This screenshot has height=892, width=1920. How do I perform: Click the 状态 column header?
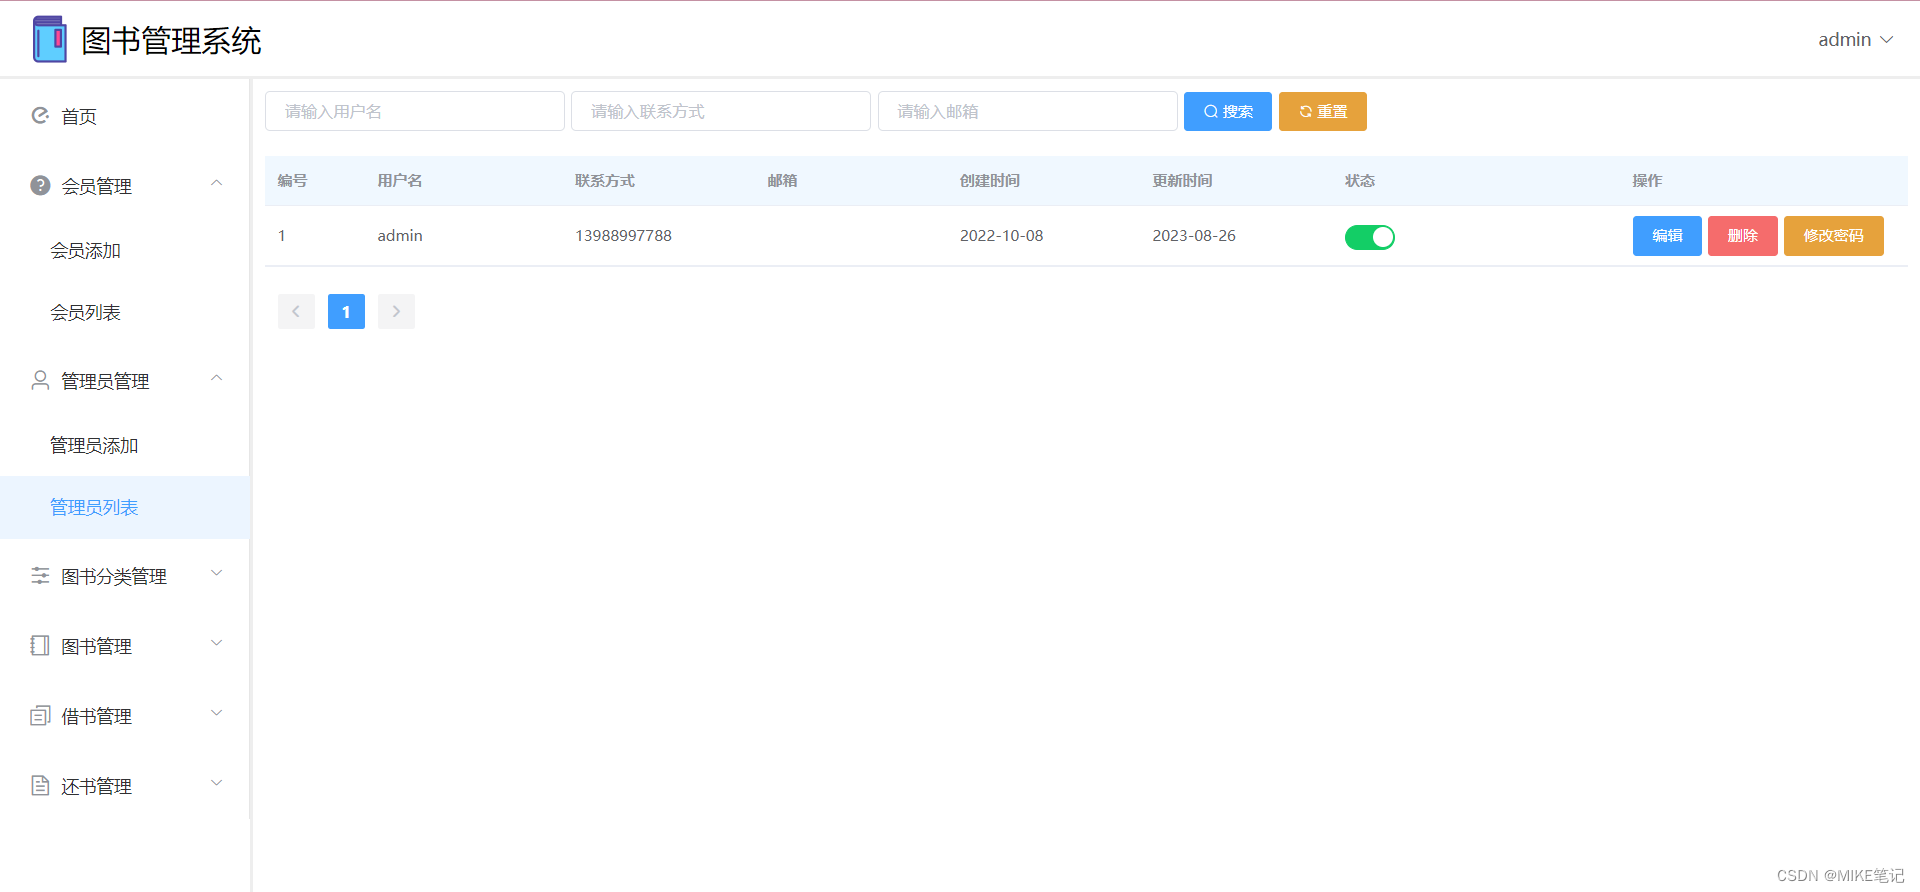click(x=1360, y=181)
